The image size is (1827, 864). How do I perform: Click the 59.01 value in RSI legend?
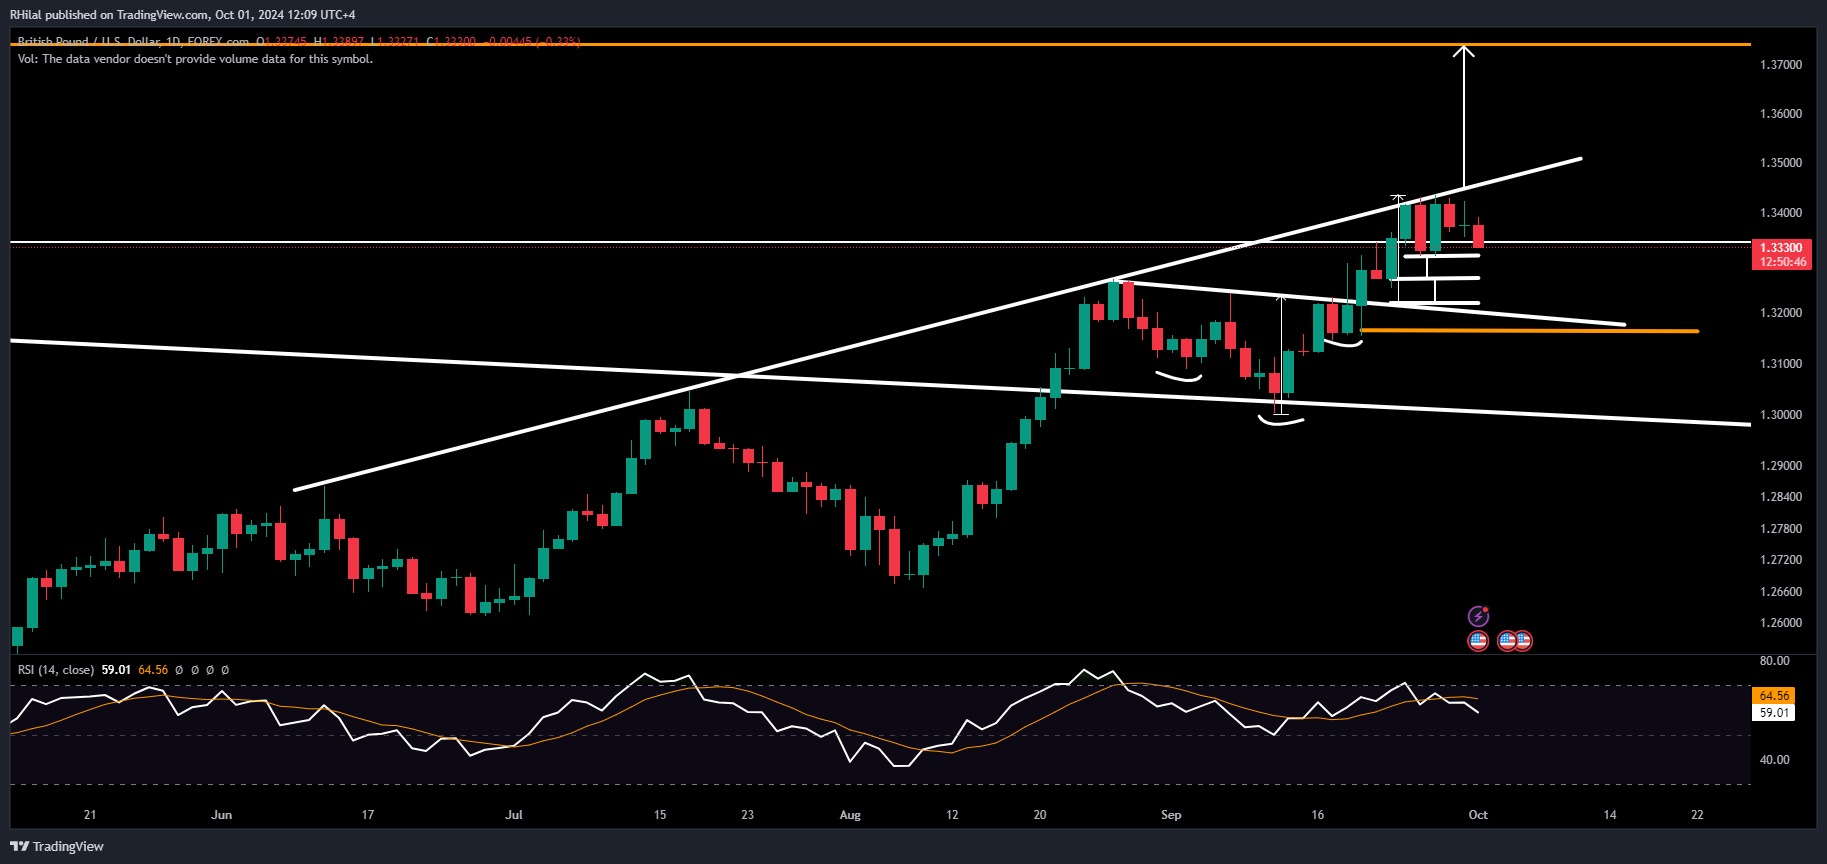(x=116, y=670)
